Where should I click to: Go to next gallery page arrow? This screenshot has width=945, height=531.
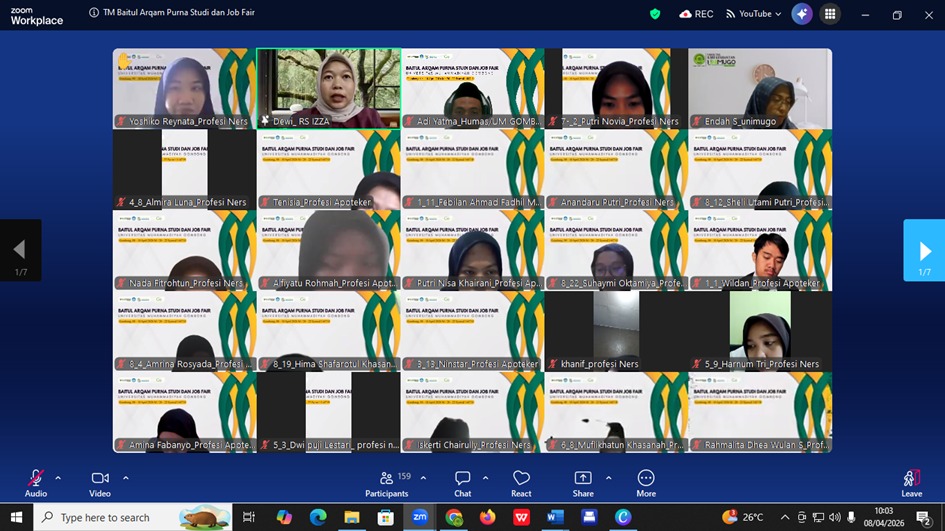[924, 250]
